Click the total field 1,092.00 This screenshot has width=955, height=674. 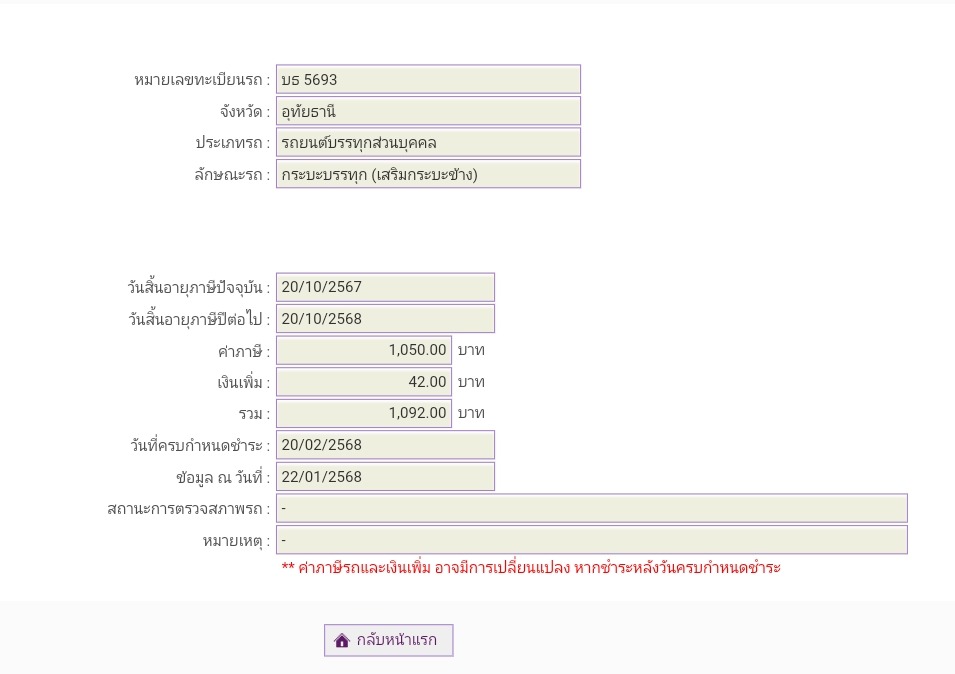click(364, 413)
